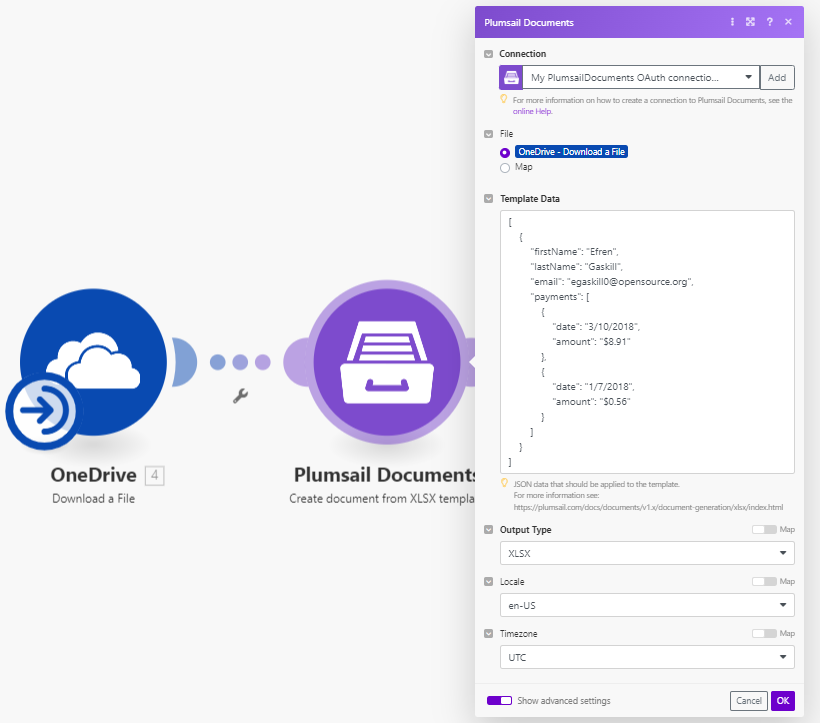
Task: Toggle Map switch for Timezone
Action: 764,633
